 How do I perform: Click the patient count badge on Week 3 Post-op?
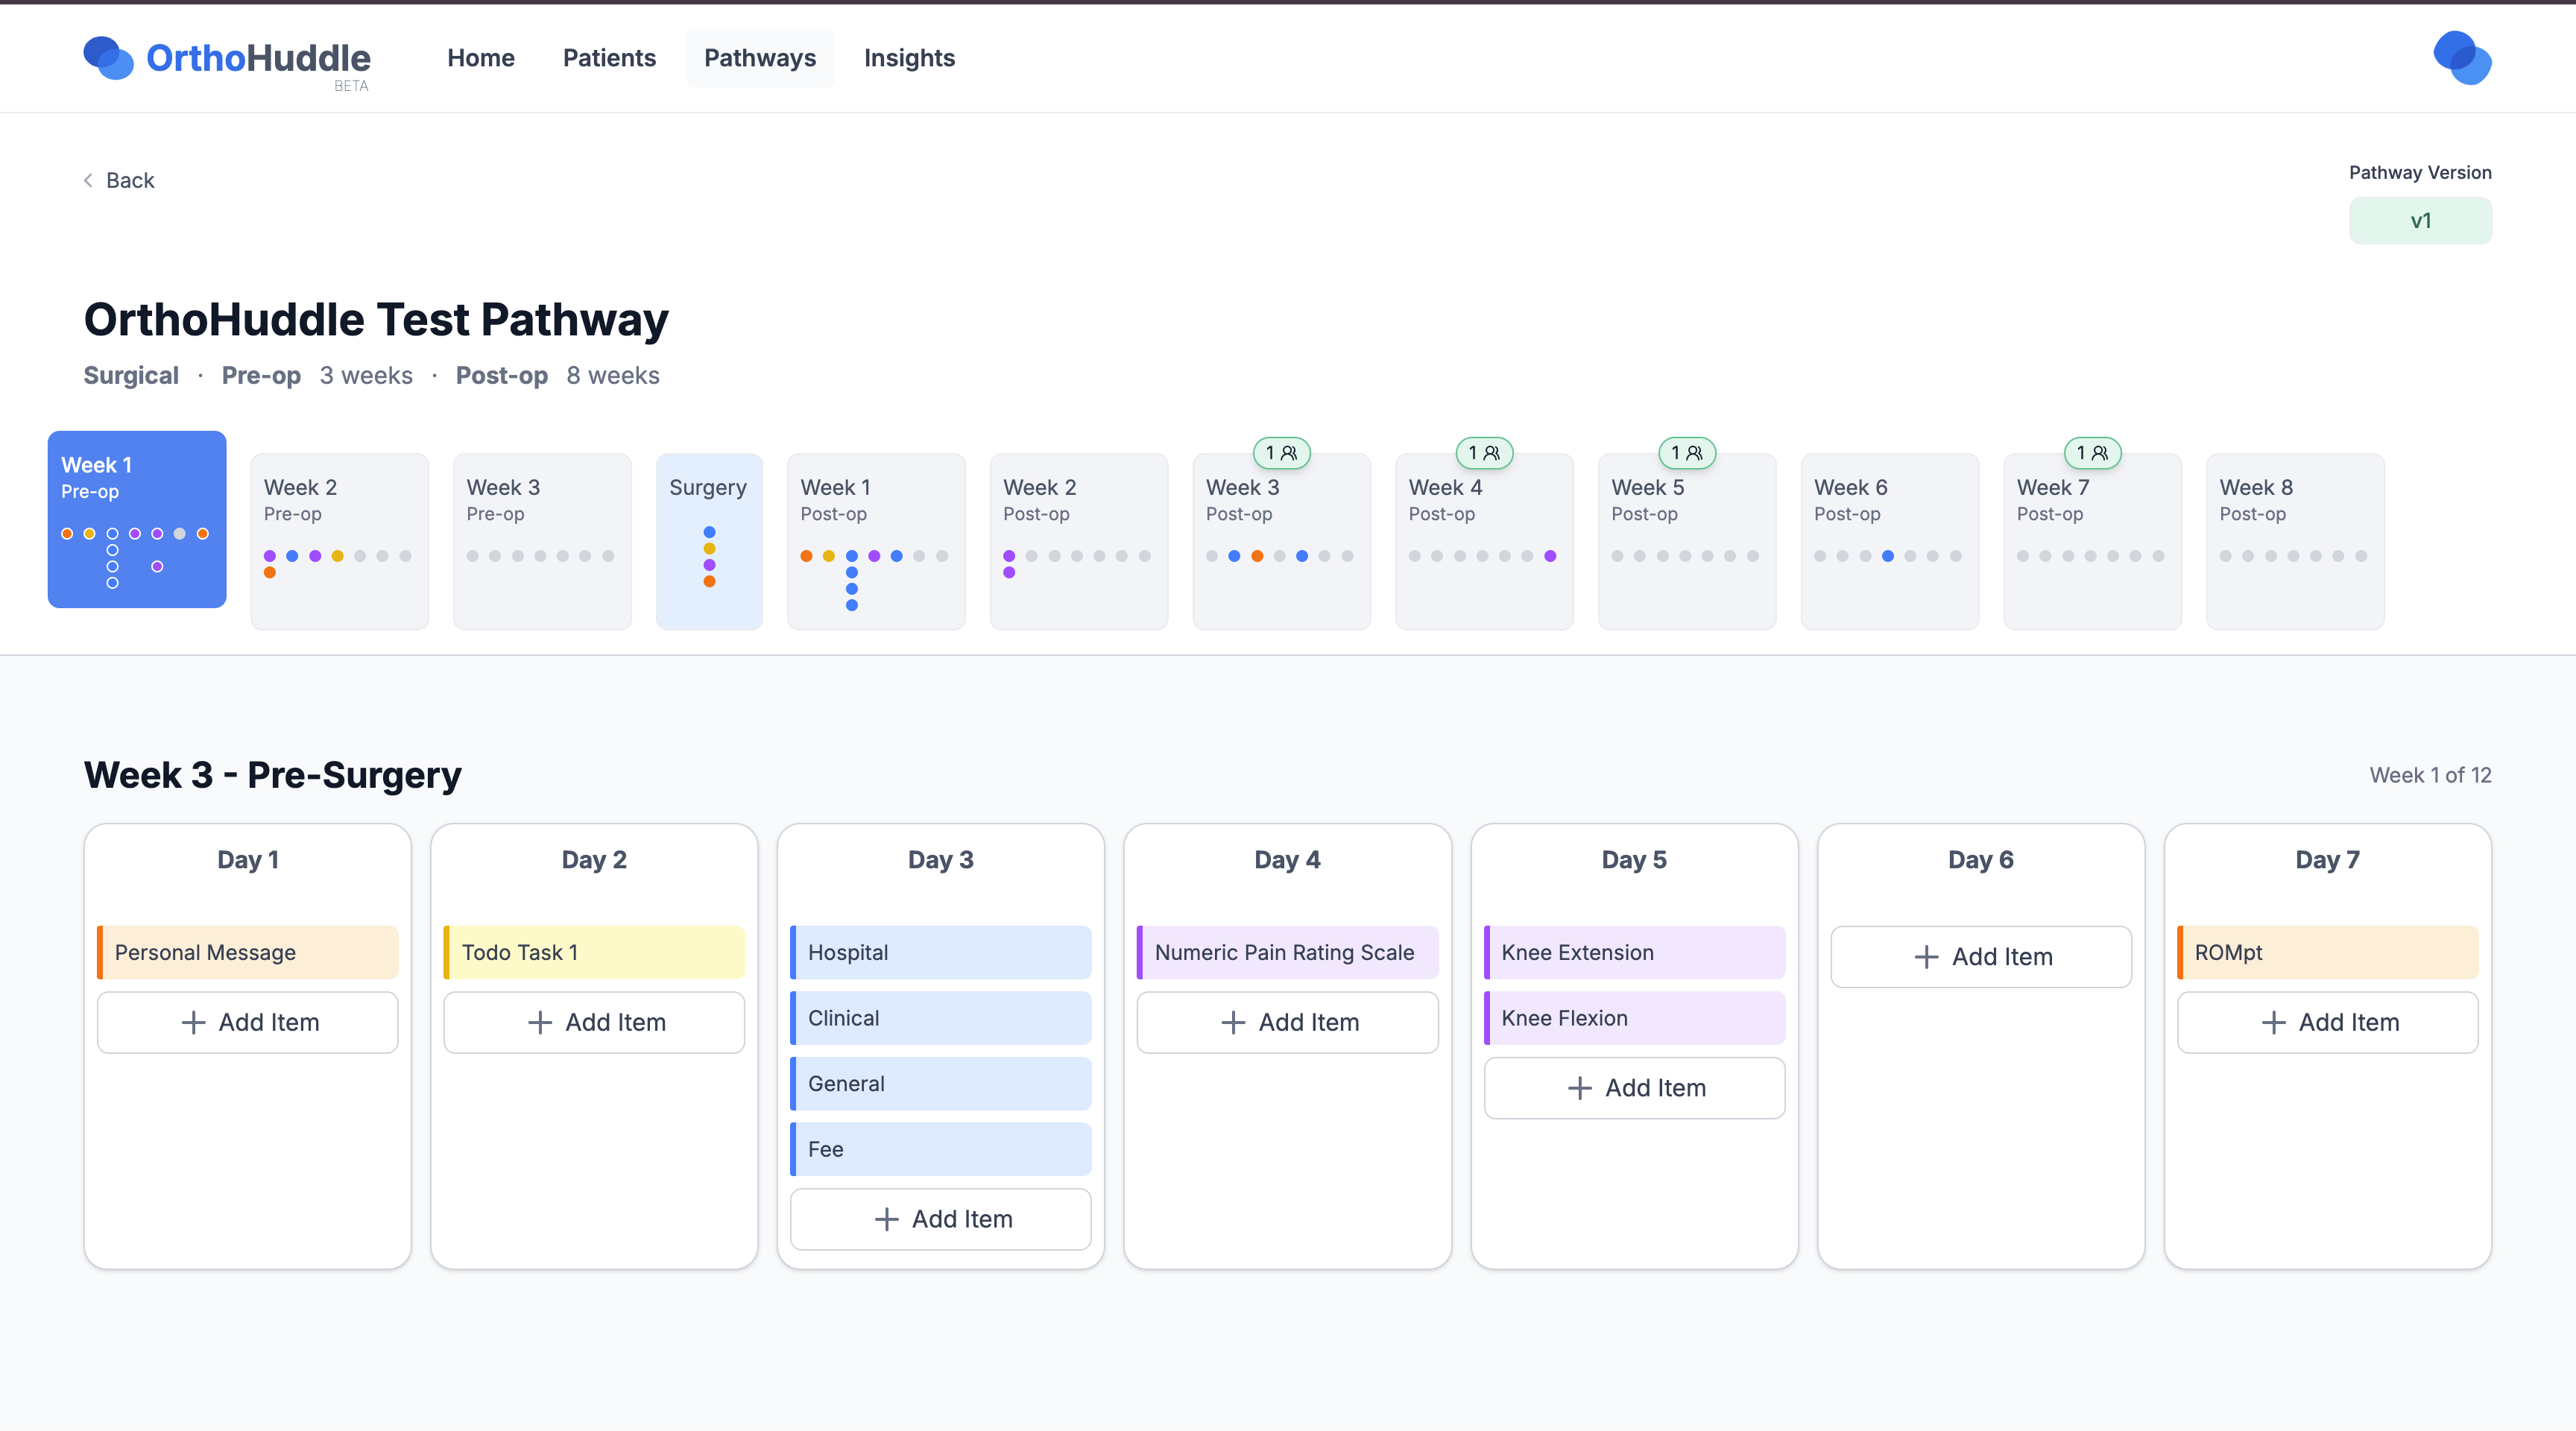pos(1283,453)
